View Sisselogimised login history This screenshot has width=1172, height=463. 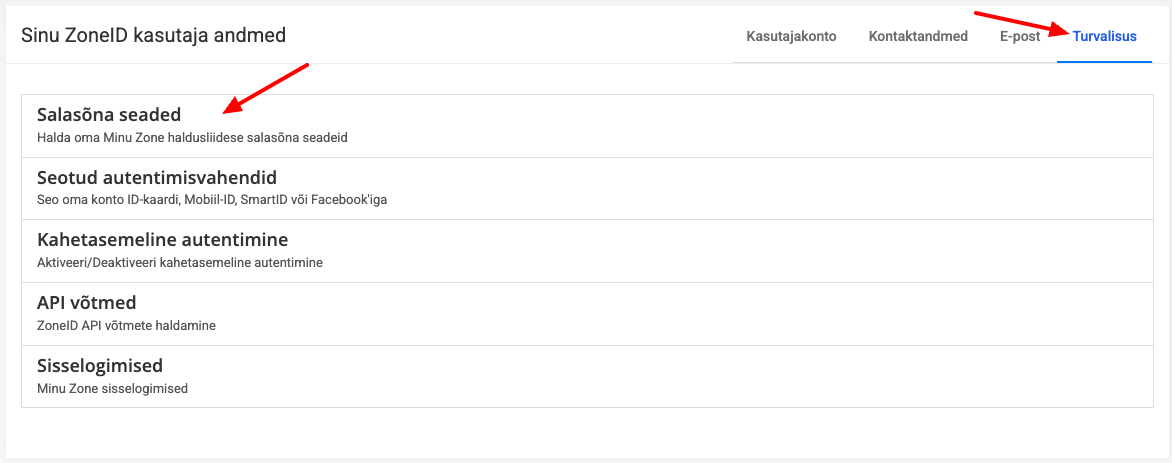(x=99, y=365)
